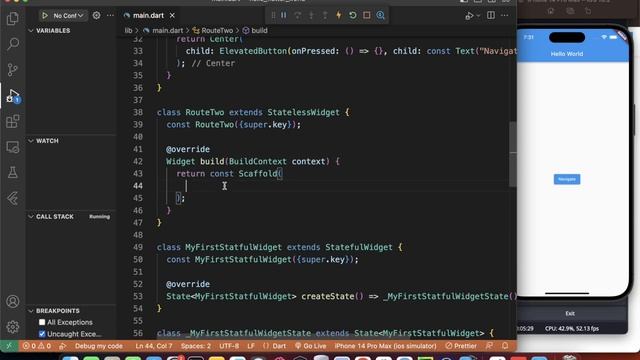Enable the All Exceptions breakpoint checkbox

pyautogui.click(x=42, y=322)
